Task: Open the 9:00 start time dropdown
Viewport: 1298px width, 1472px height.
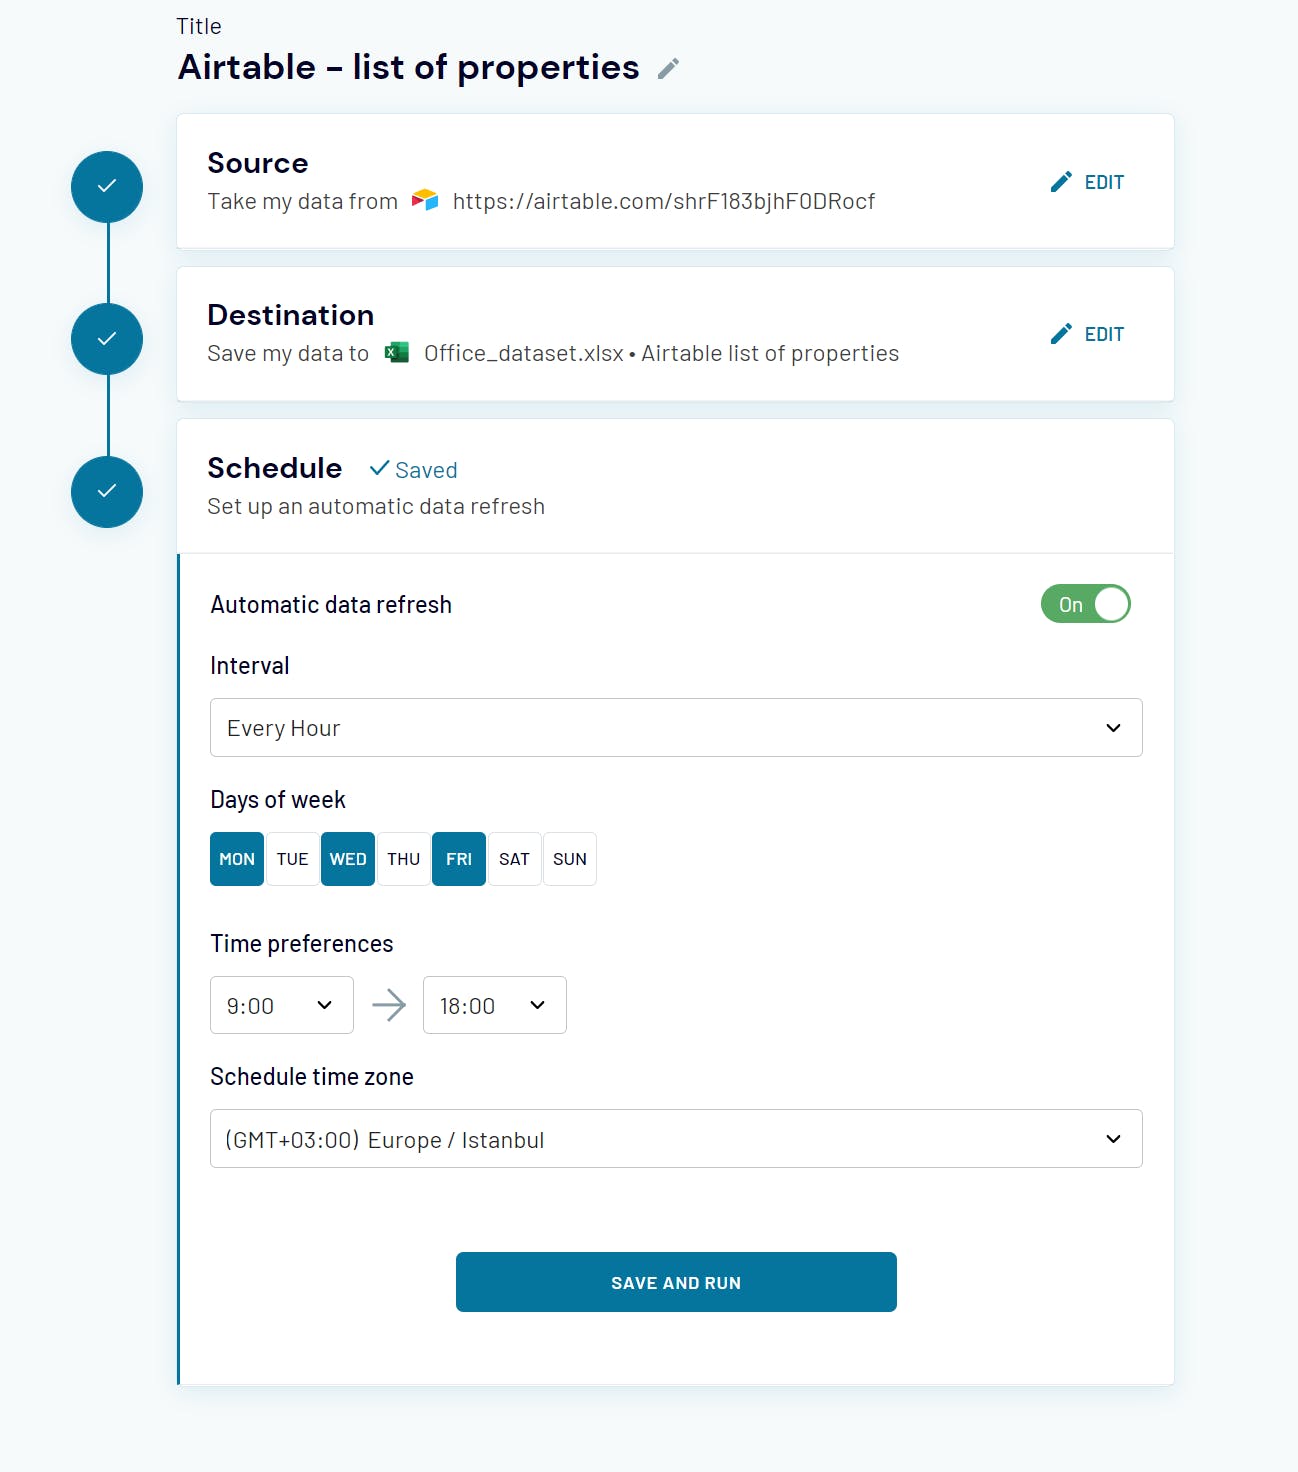Action: pos(282,1005)
